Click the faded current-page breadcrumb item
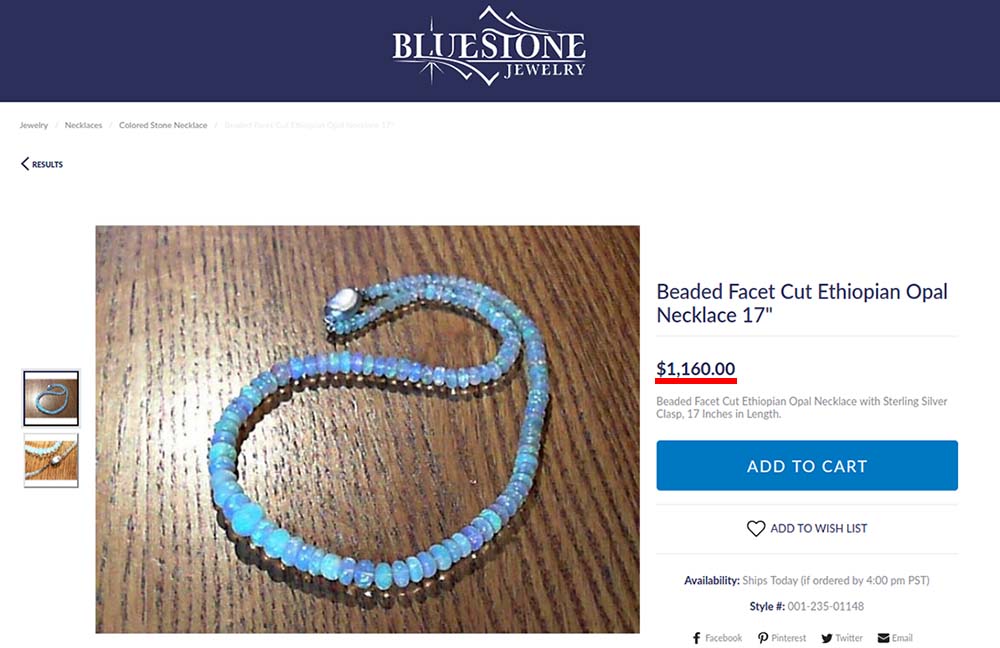1000x648 pixels. coord(309,125)
